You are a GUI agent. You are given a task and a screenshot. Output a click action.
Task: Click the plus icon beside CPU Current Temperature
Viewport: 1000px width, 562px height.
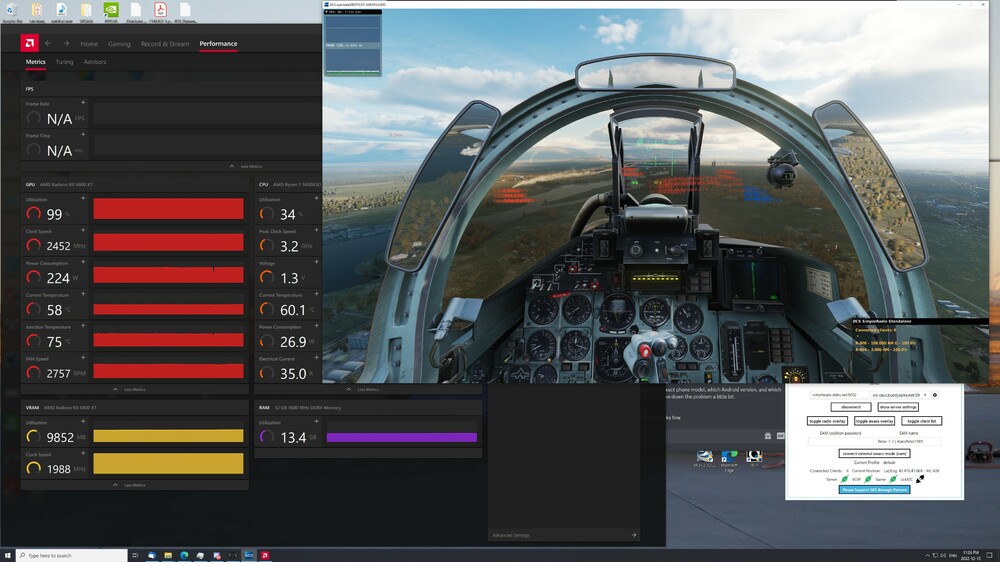click(316, 294)
